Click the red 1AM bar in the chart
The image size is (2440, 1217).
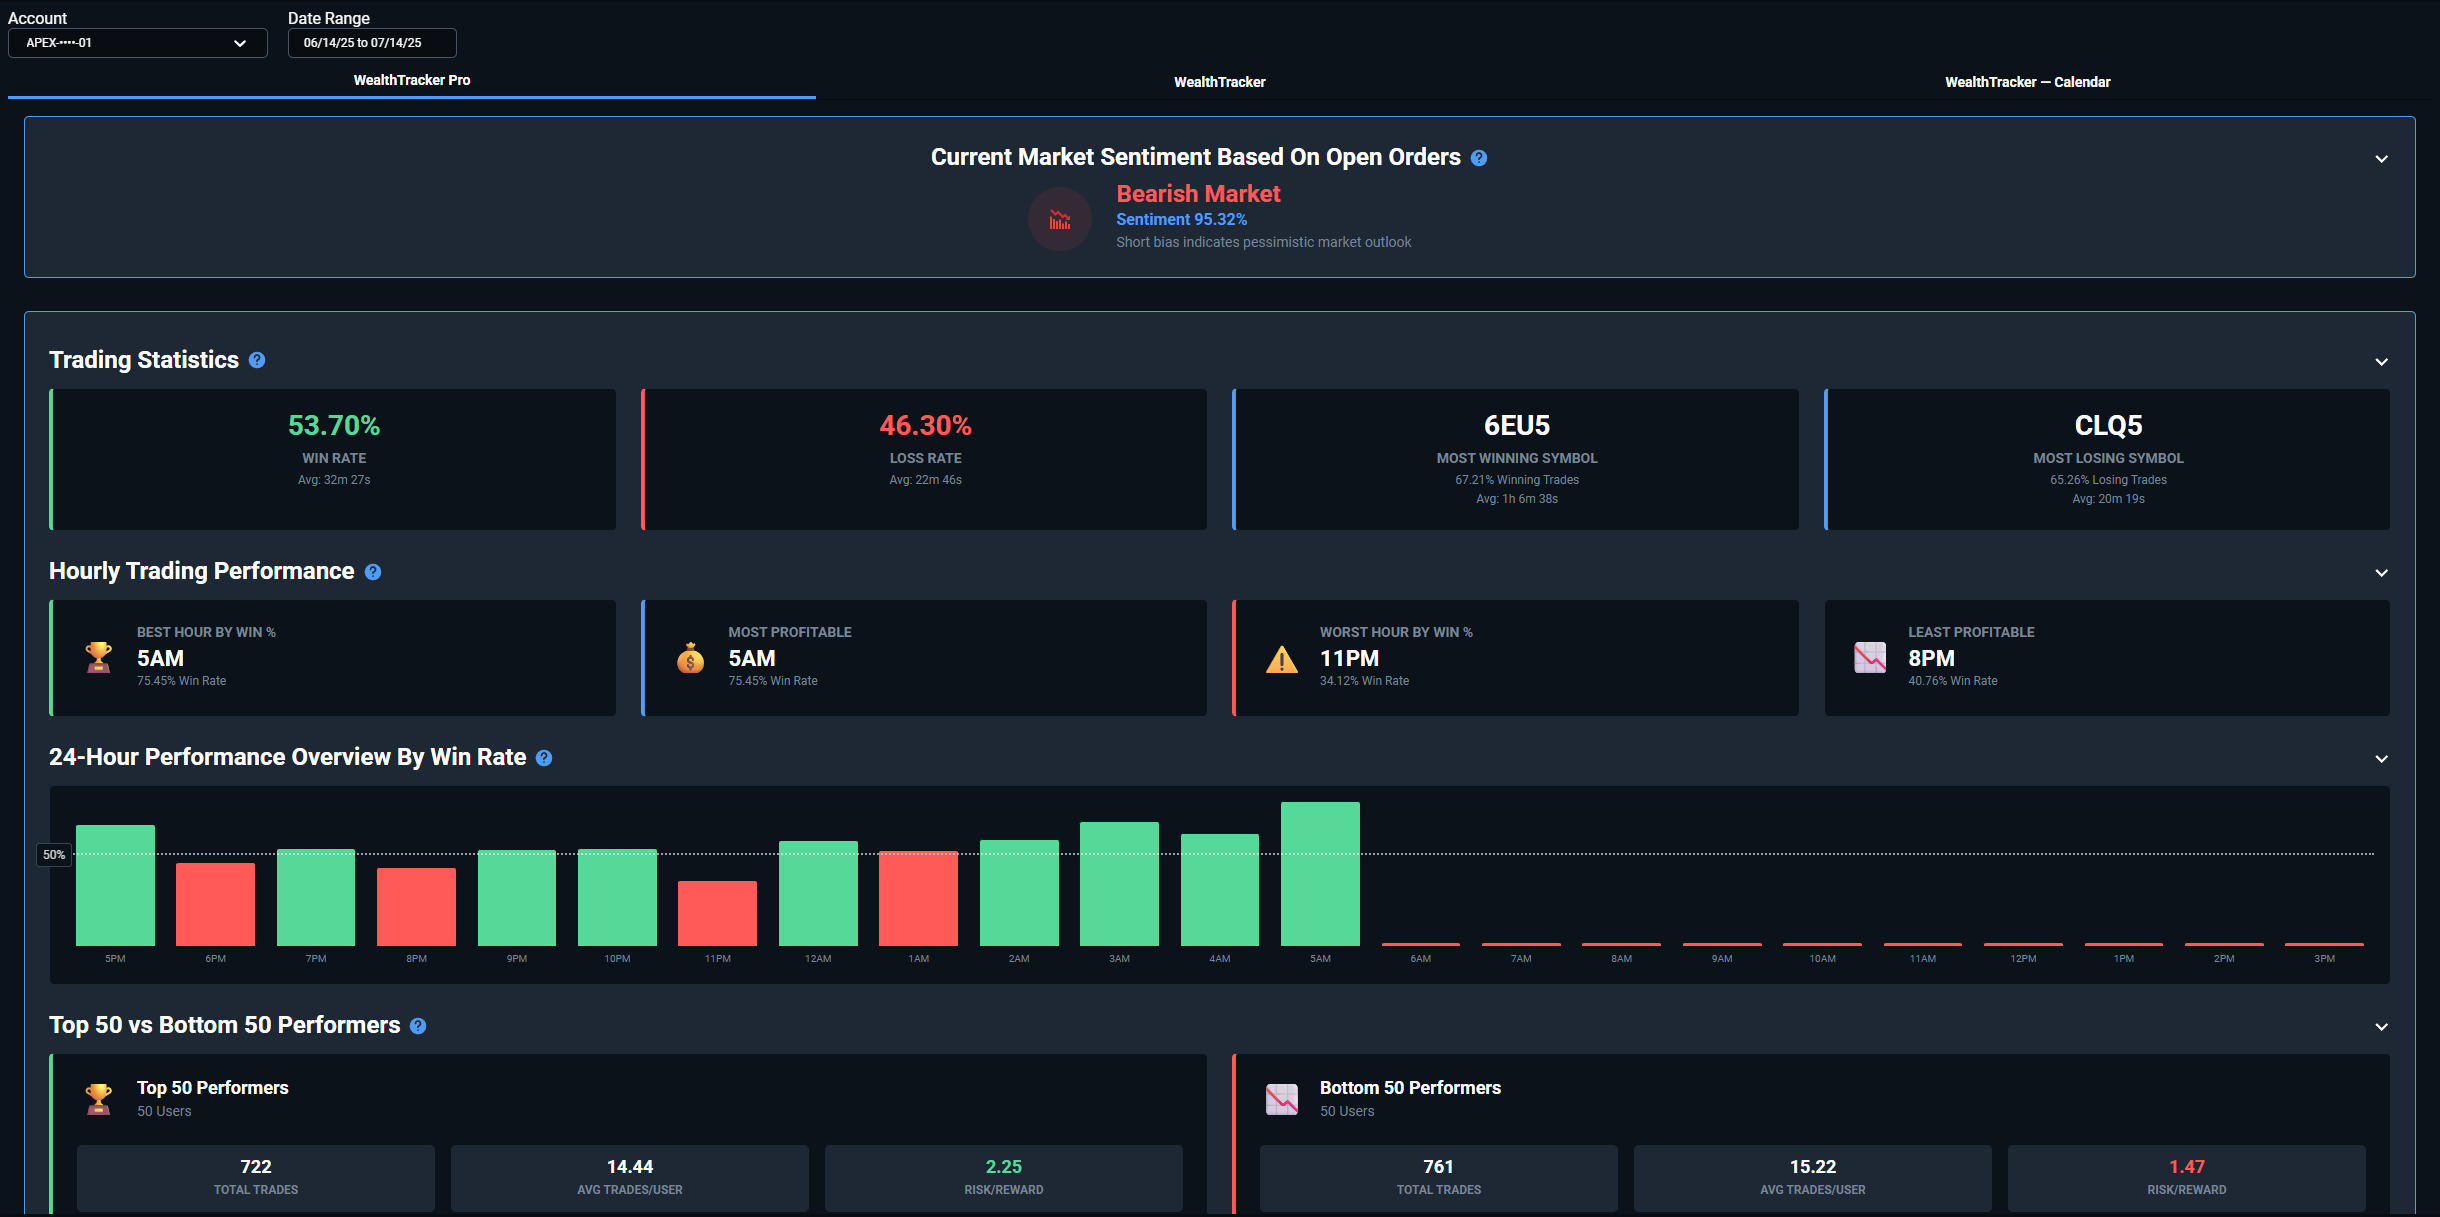click(918, 898)
